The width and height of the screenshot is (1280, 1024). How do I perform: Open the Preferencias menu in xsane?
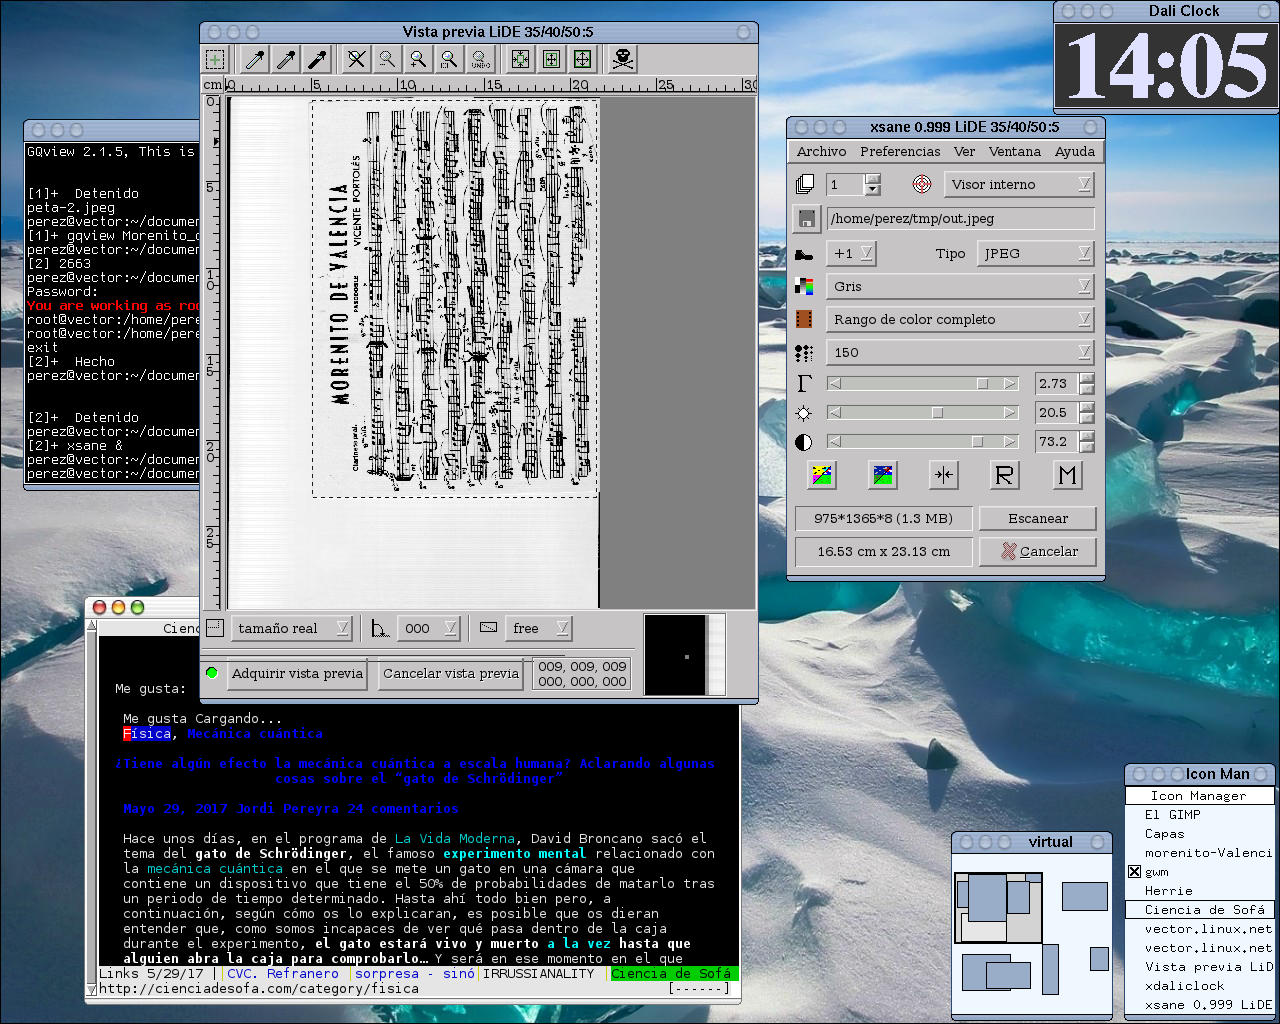pos(900,151)
